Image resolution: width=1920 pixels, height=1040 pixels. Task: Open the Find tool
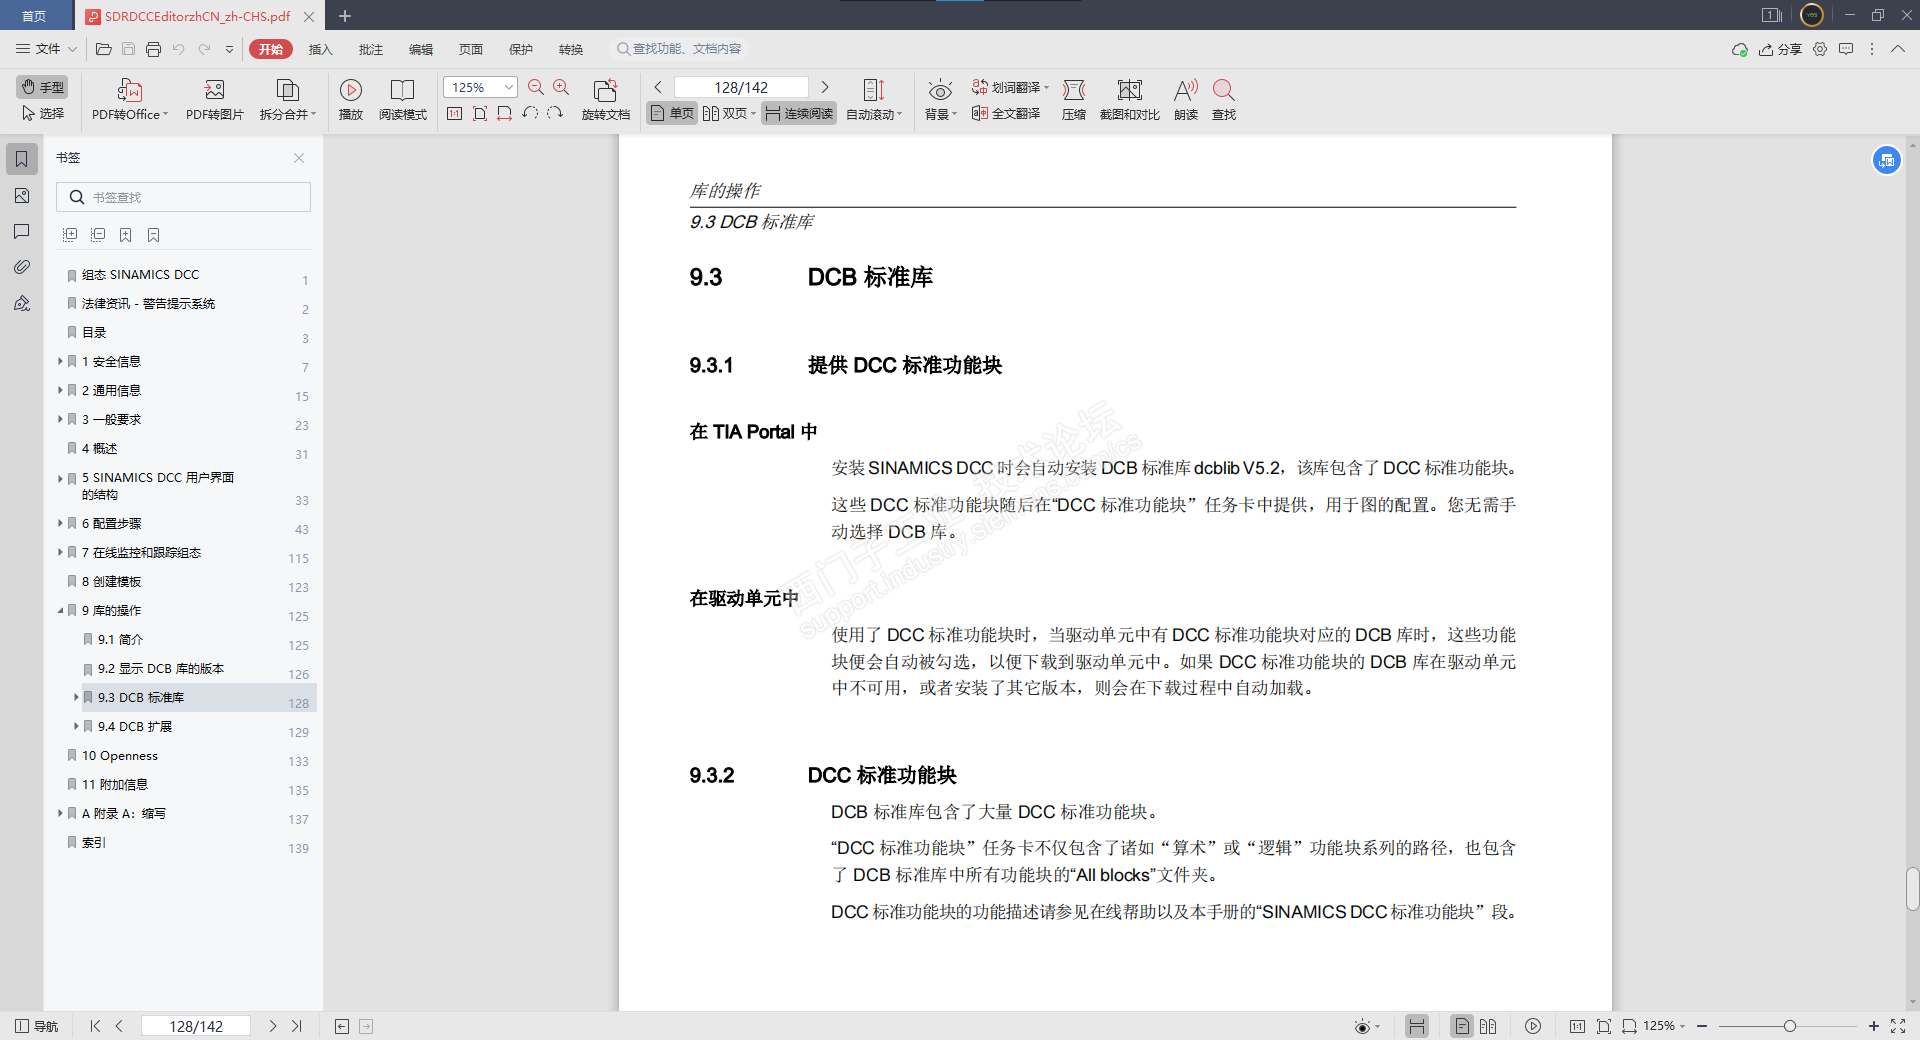pyautogui.click(x=1224, y=100)
